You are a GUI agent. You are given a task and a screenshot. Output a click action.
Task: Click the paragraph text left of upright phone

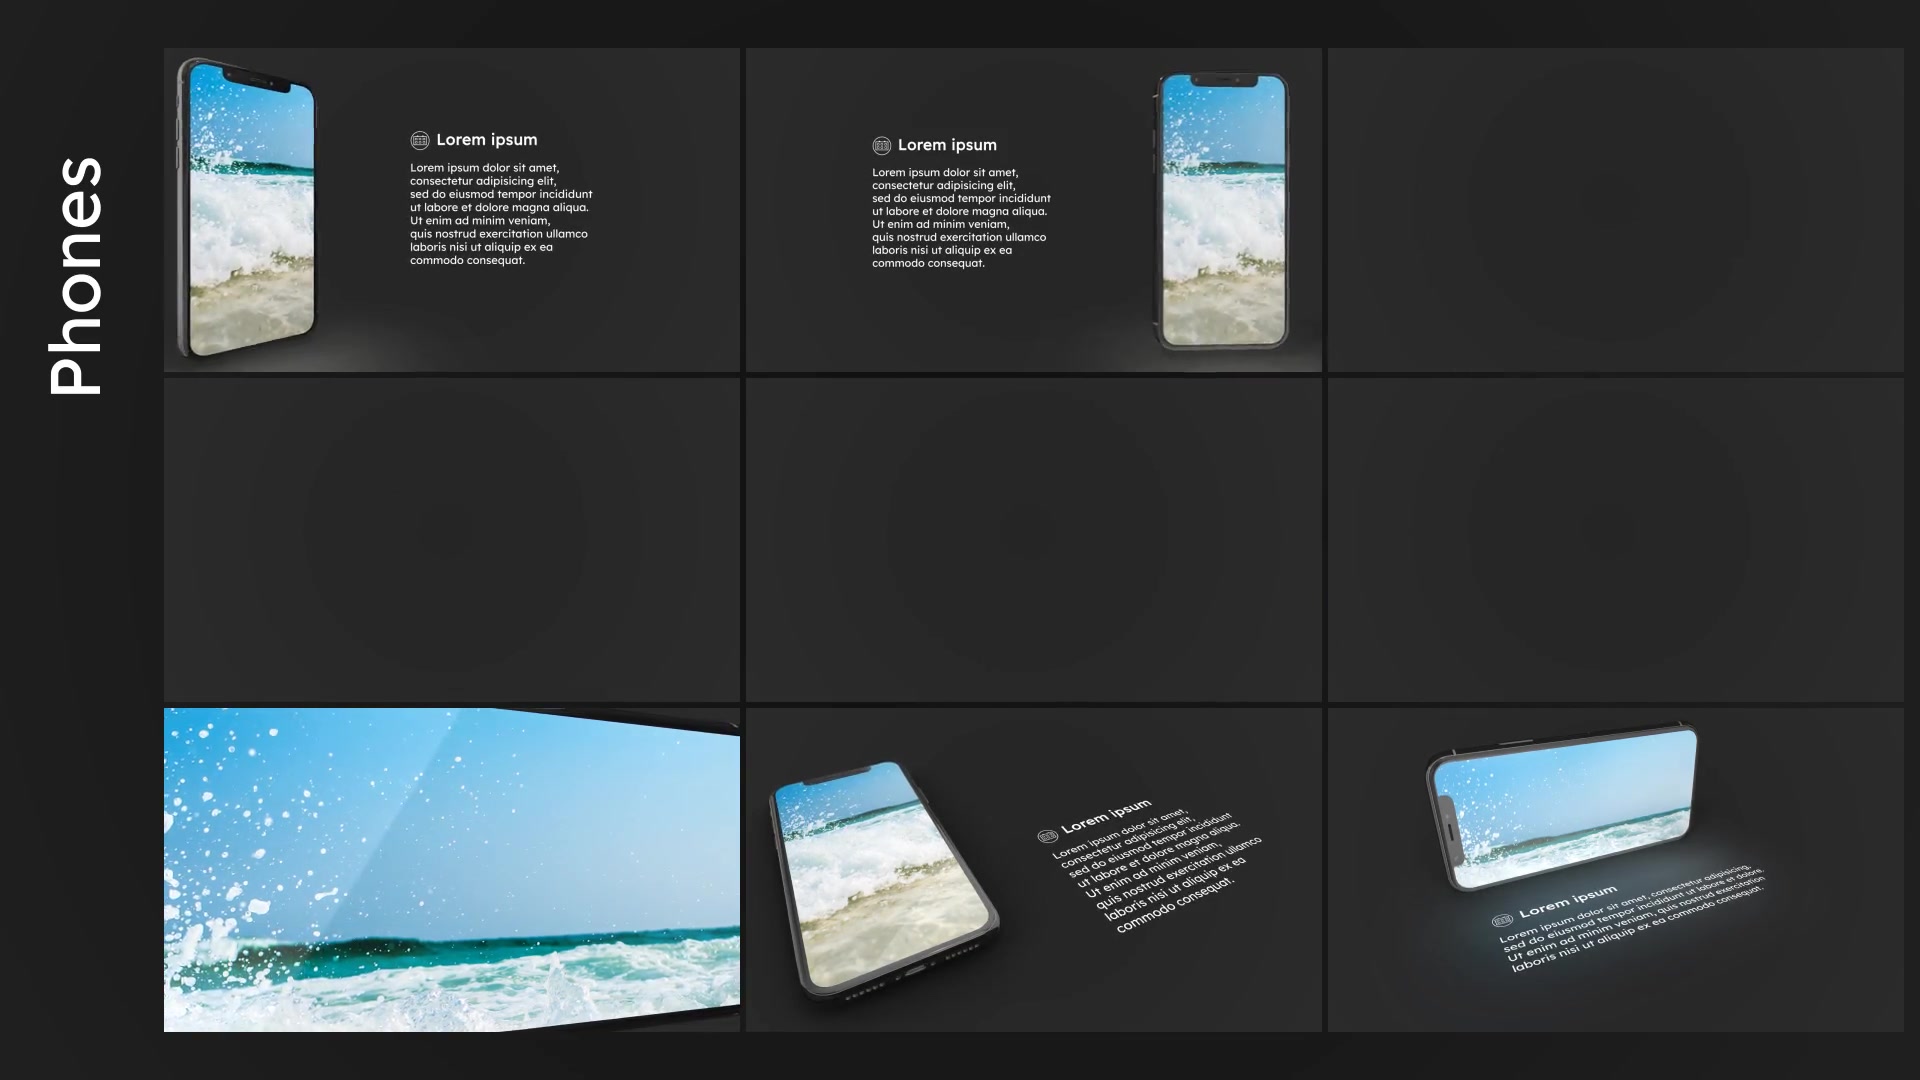pos(961,218)
